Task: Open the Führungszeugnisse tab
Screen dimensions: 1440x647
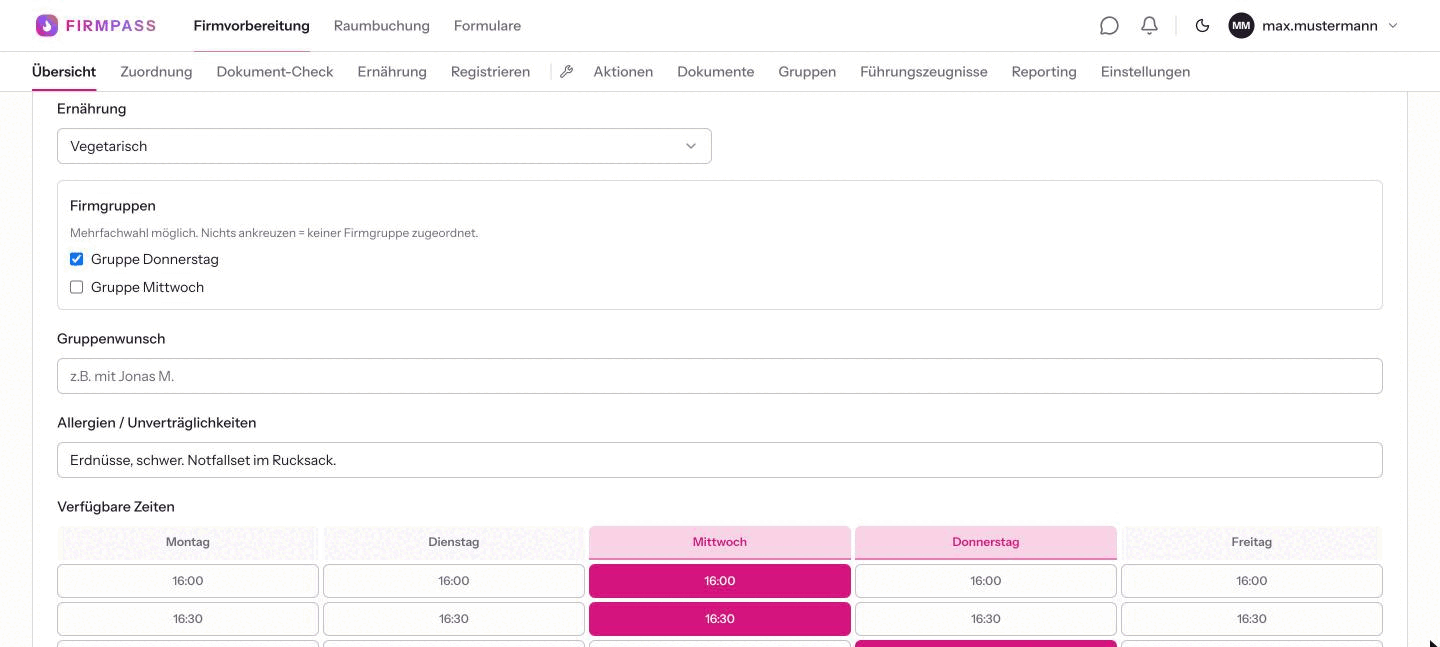Action: point(924,72)
